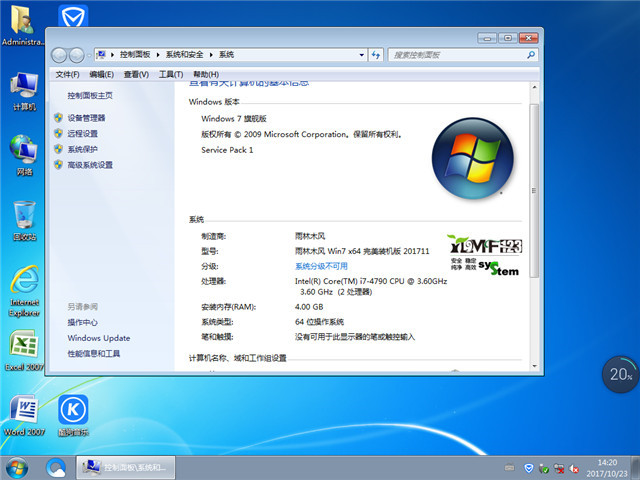Click shield icon beside 设备管理器

click(58, 118)
